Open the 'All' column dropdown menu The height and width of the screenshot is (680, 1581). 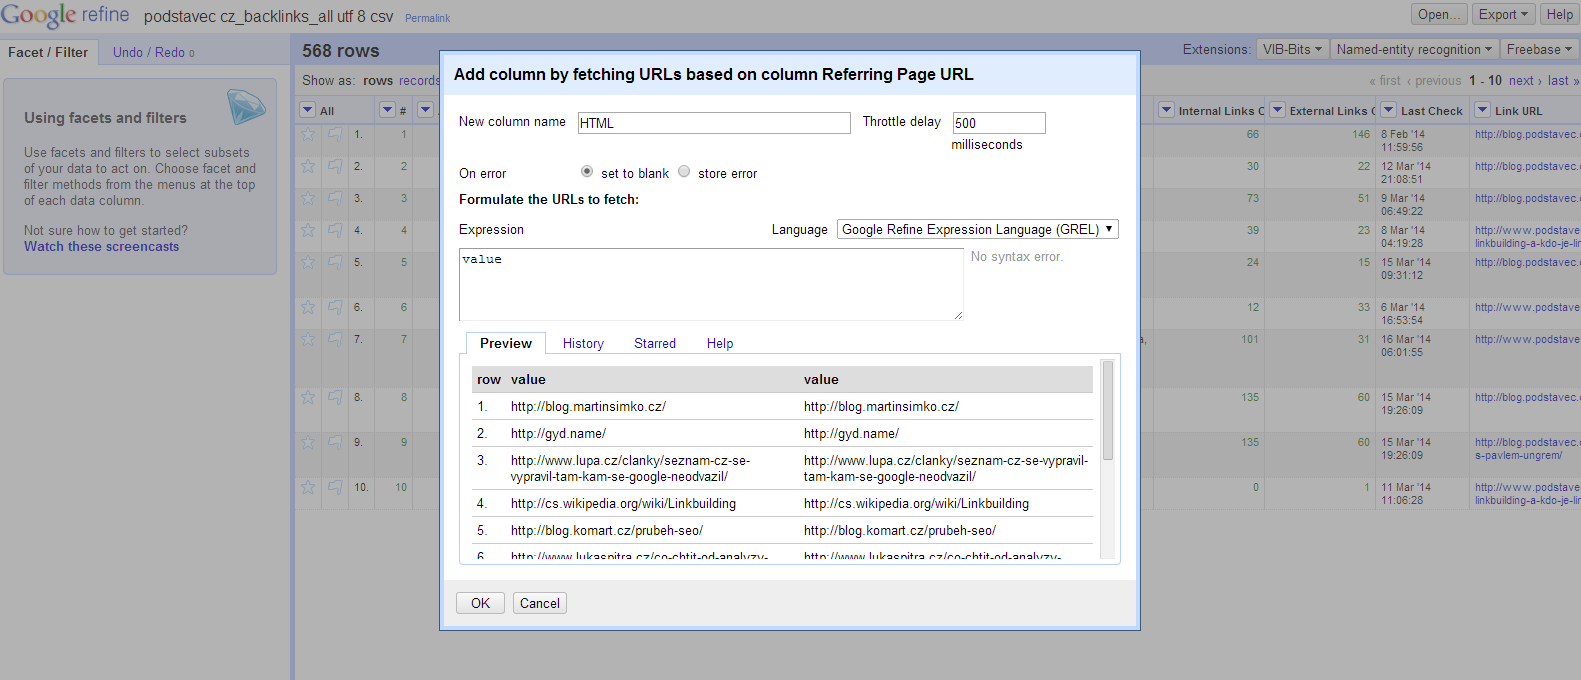[x=308, y=110]
